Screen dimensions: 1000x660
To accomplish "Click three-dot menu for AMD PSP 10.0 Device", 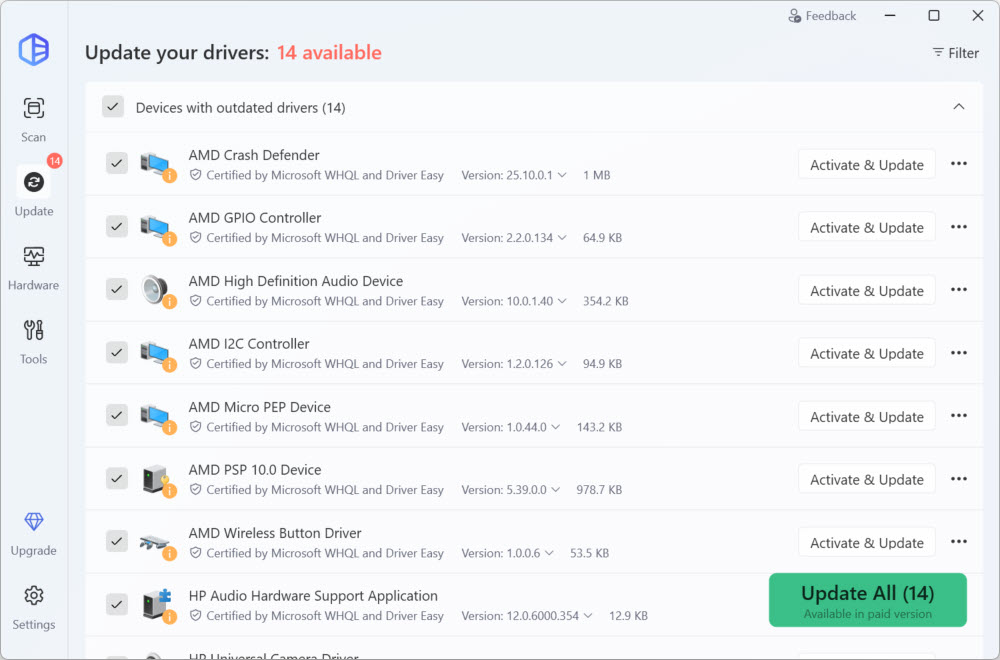I will [x=958, y=479].
